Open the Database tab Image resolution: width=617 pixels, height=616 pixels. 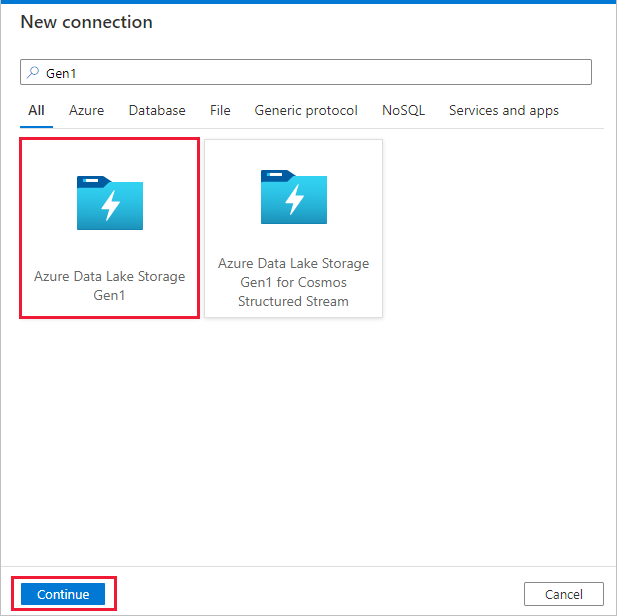click(x=157, y=111)
